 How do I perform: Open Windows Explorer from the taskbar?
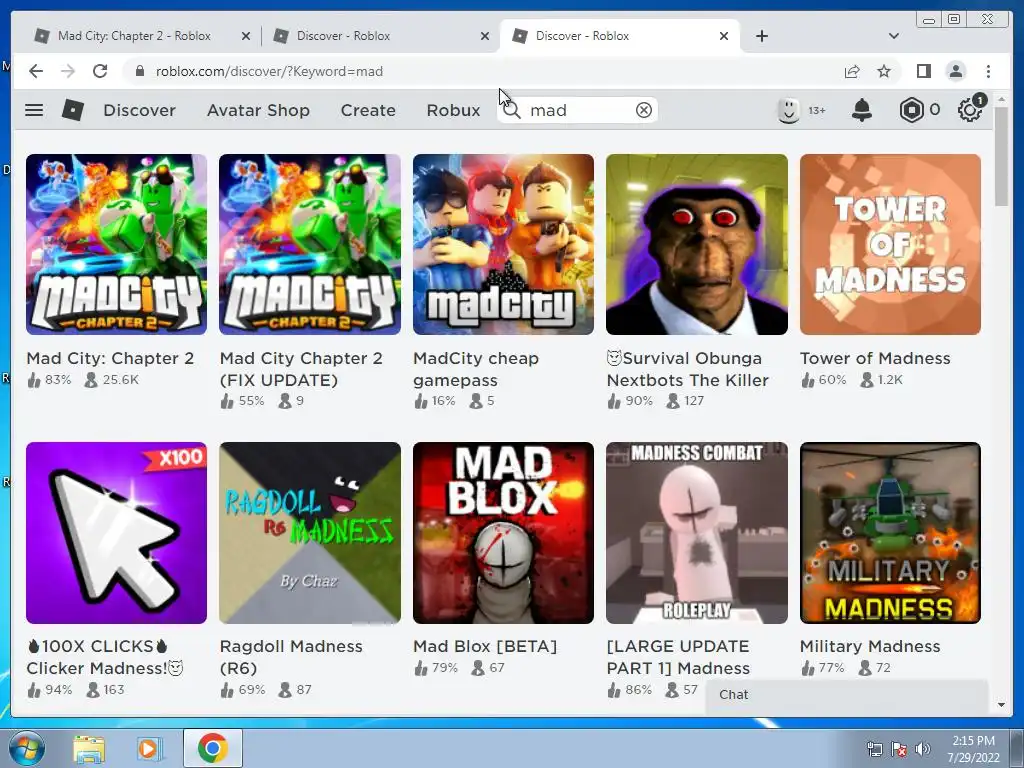89,748
